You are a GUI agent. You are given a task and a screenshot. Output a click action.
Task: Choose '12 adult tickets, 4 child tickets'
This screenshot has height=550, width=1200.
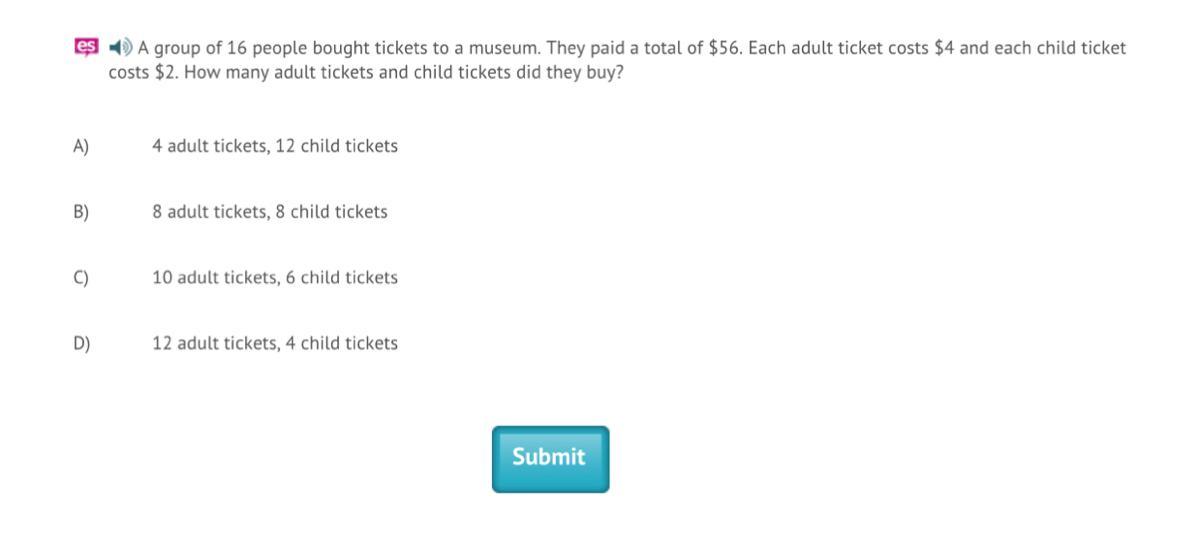click(x=275, y=344)
